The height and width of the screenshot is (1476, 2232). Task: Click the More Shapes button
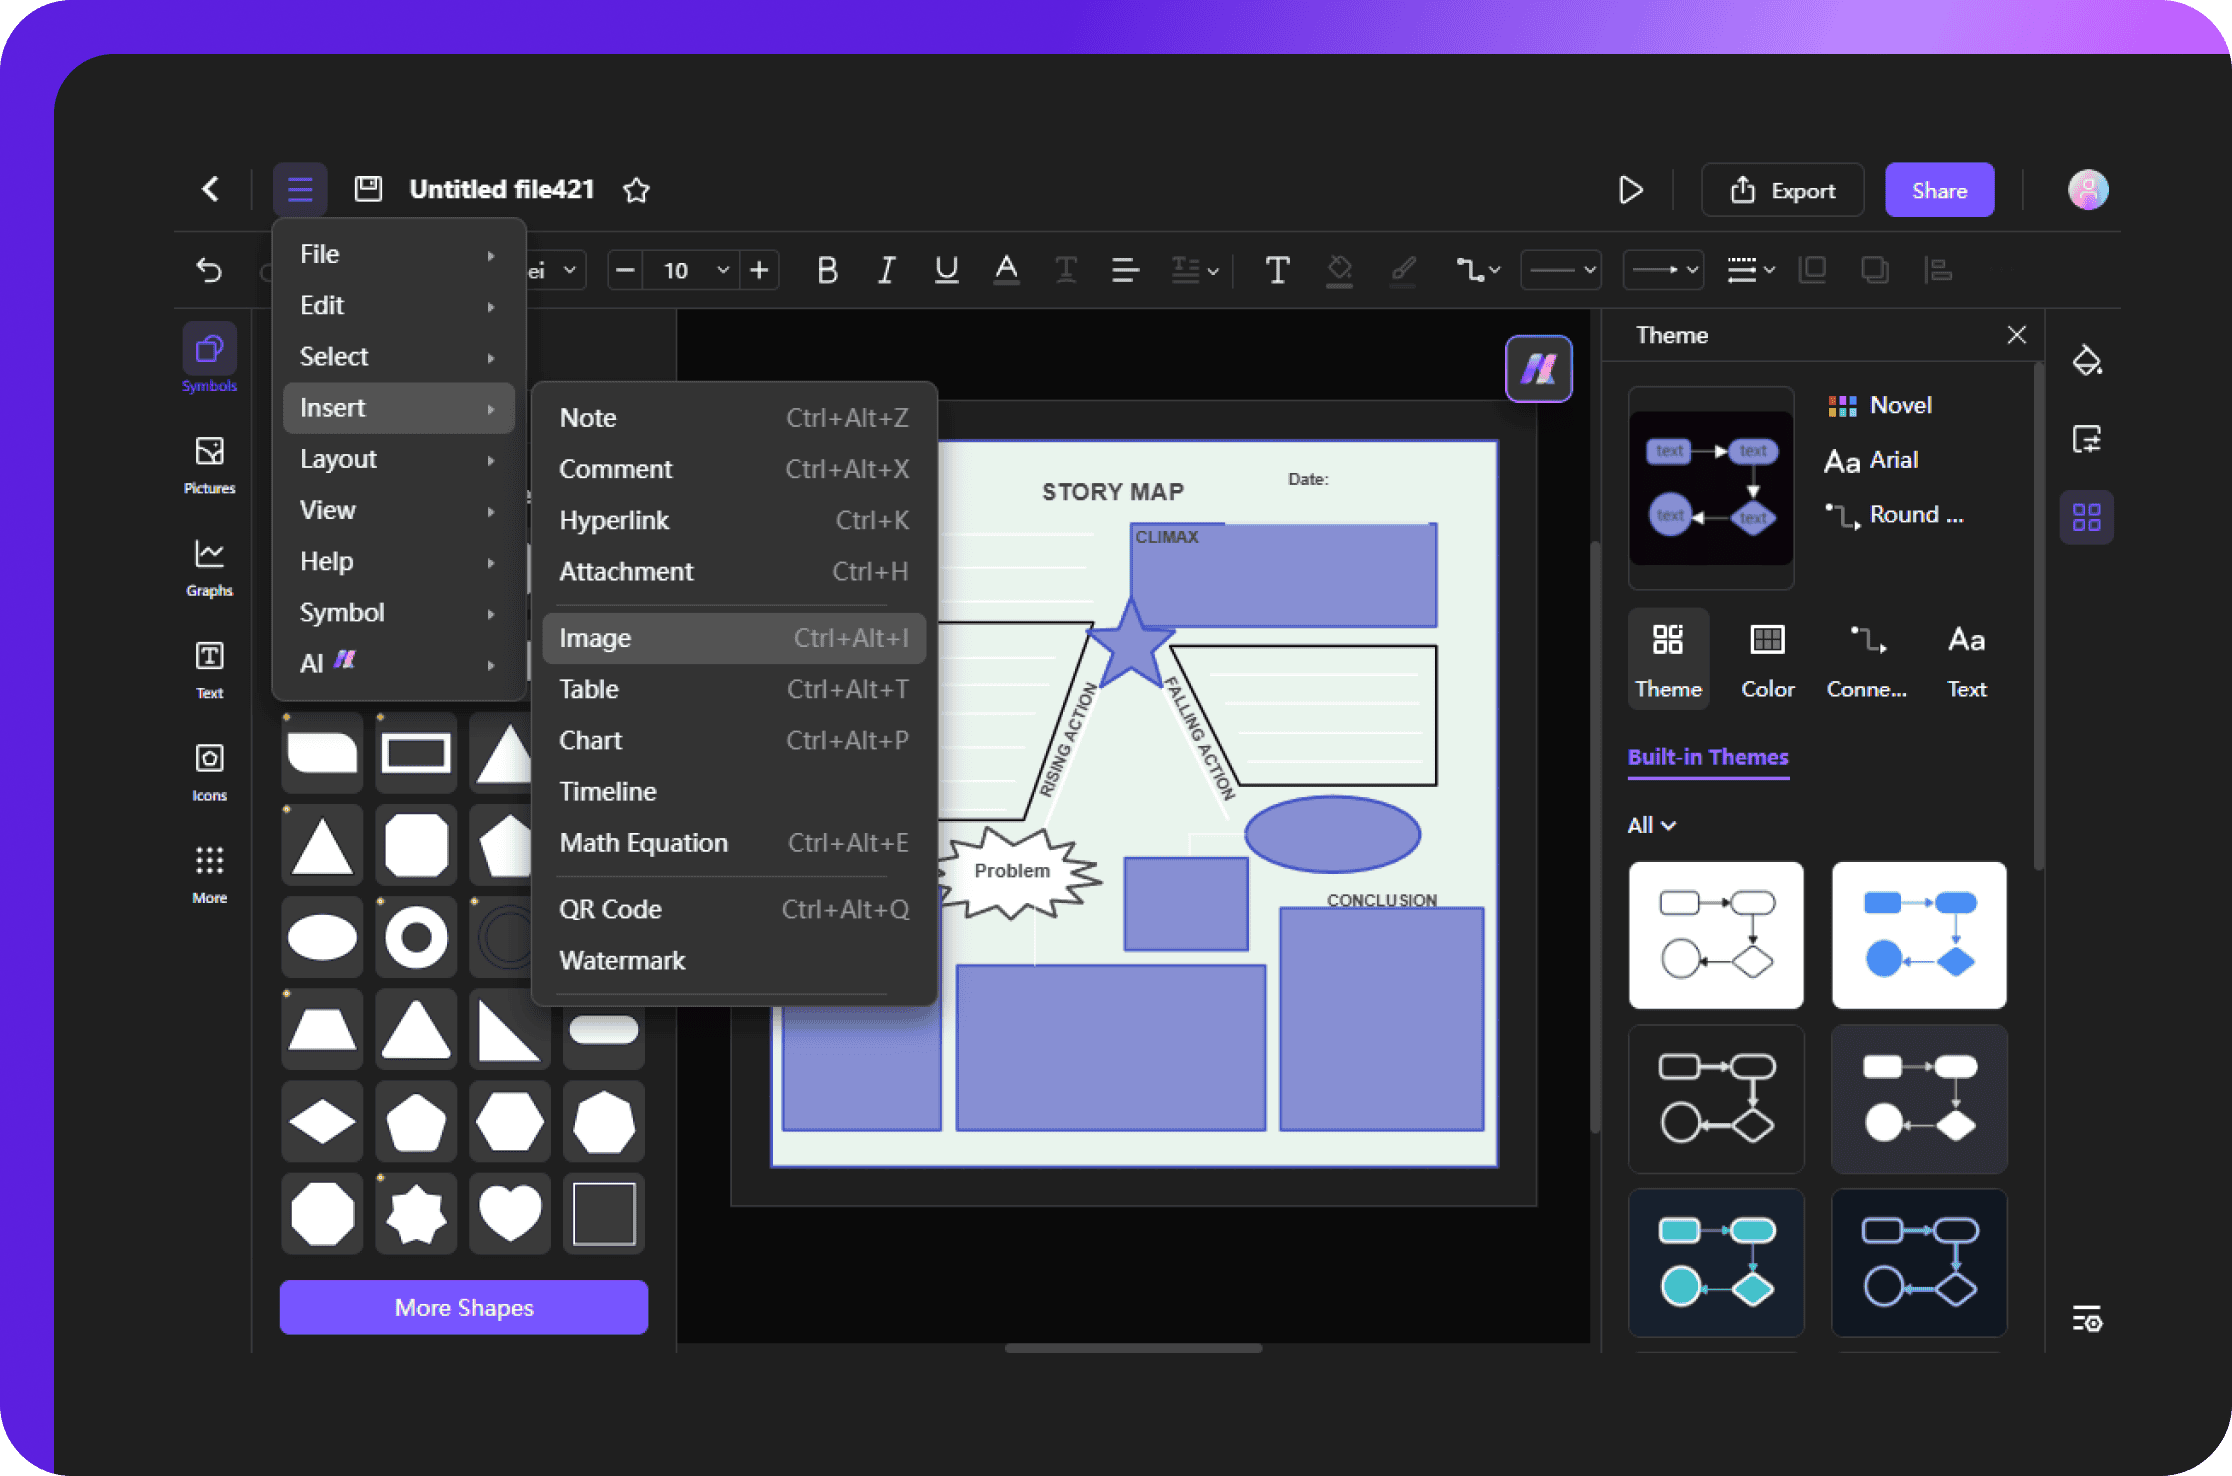461,1308
